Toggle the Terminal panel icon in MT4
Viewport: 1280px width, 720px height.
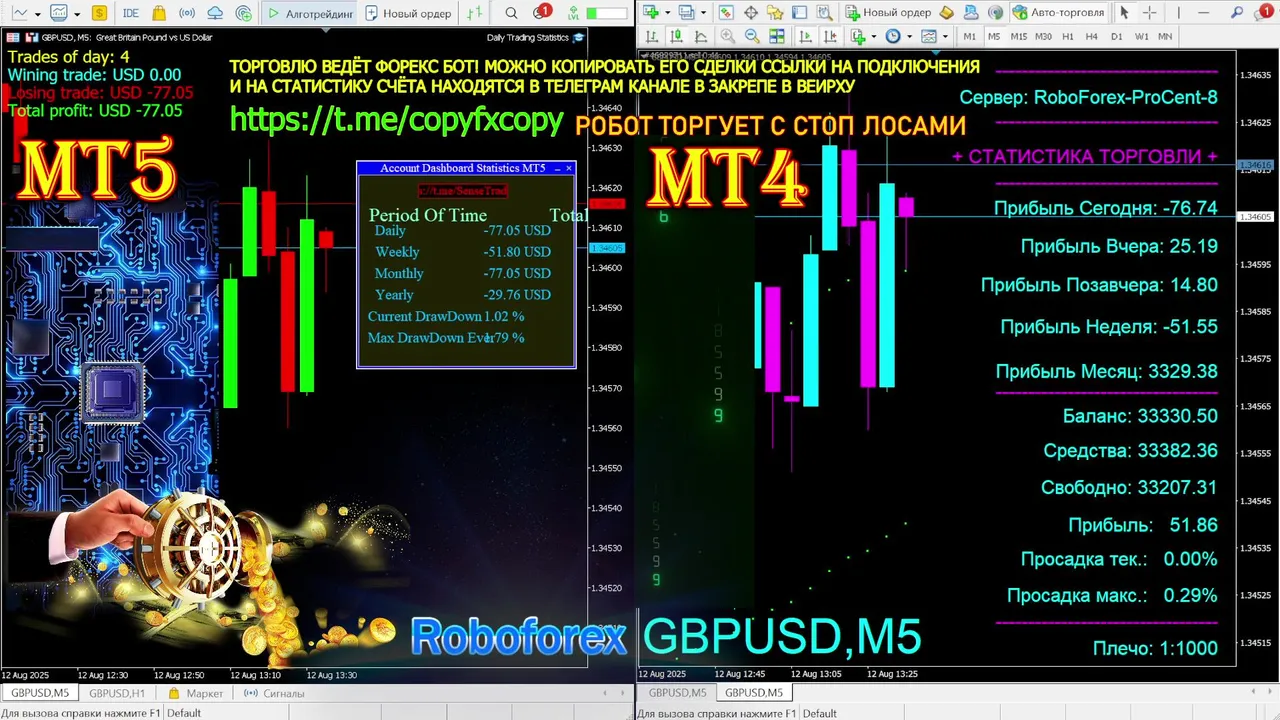tap(799, 12)
